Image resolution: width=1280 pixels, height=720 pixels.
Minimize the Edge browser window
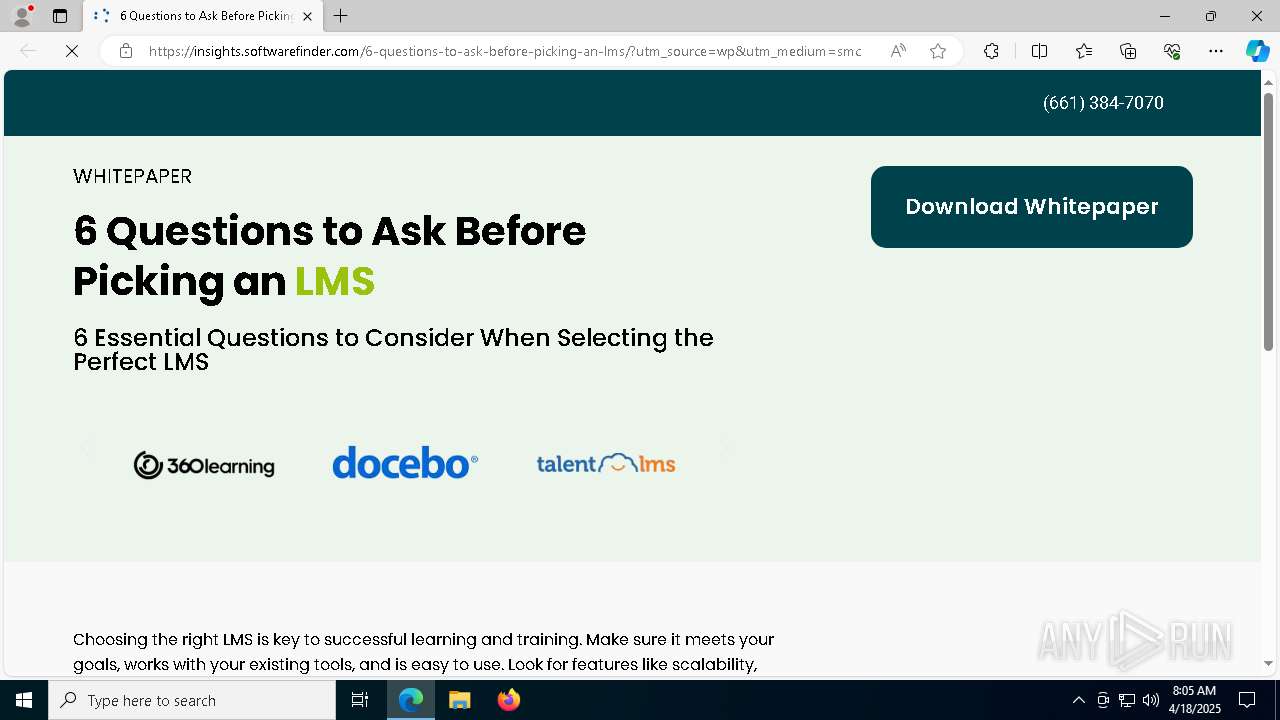tap(1164, 16)
